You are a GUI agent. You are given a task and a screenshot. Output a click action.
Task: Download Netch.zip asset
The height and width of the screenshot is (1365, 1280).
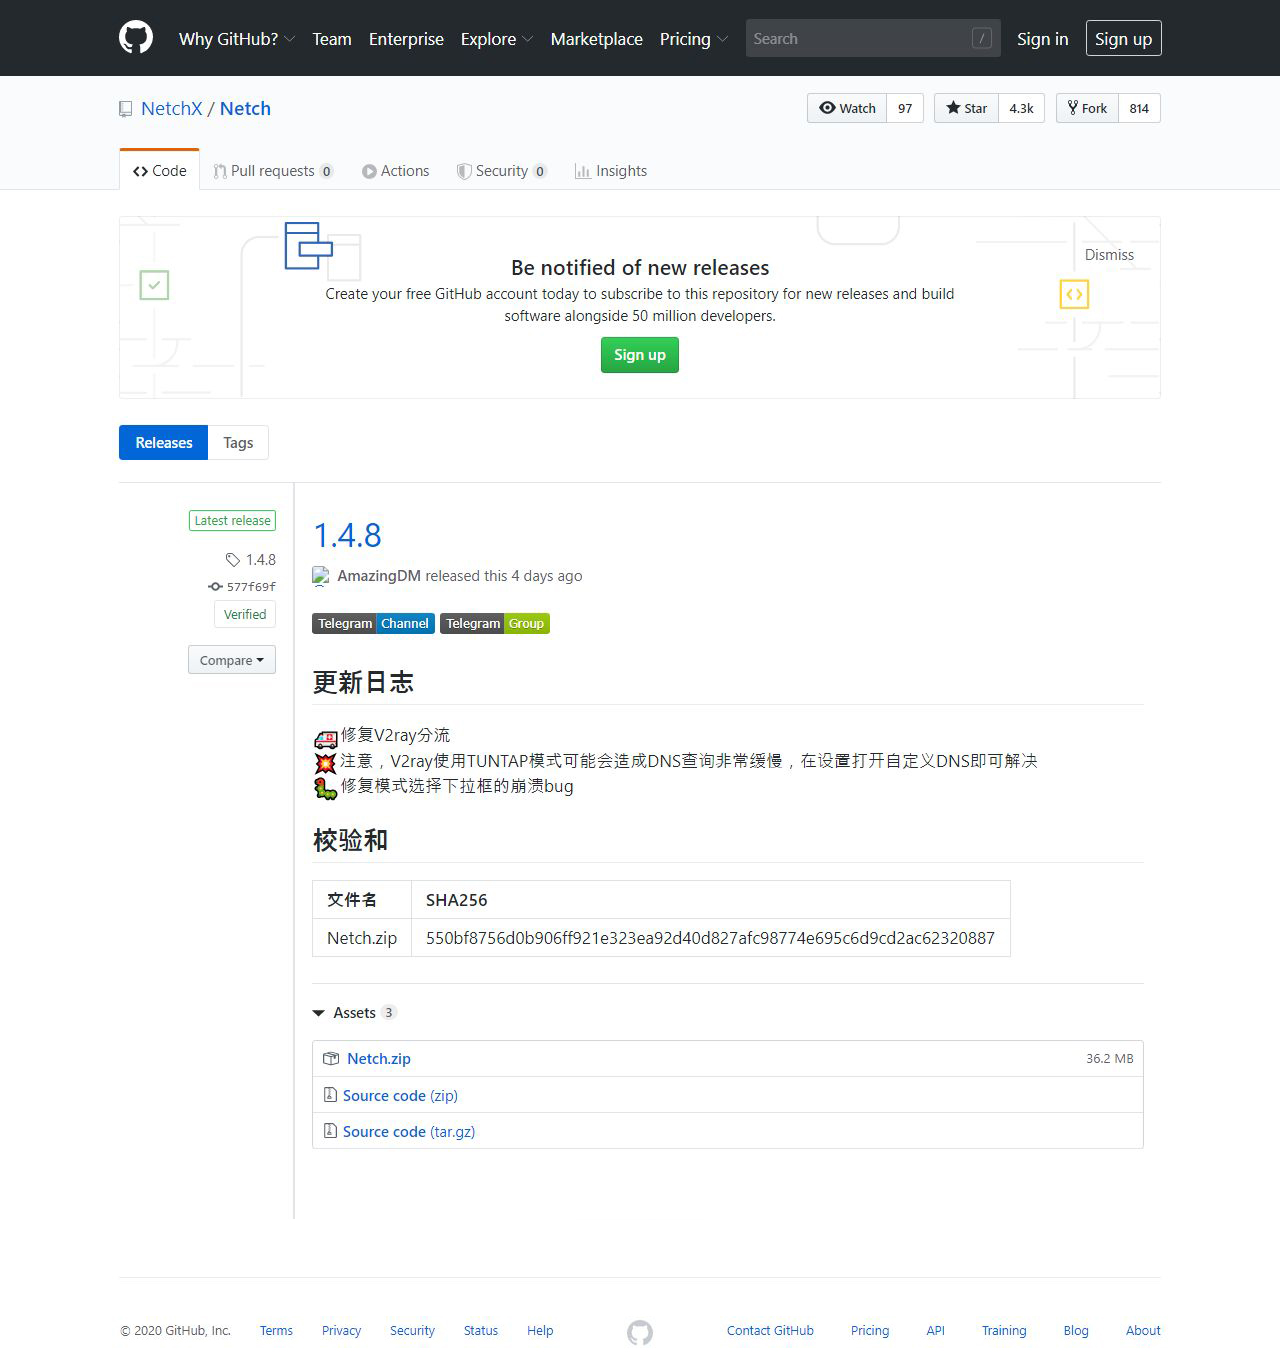(x=379, y=1059)
